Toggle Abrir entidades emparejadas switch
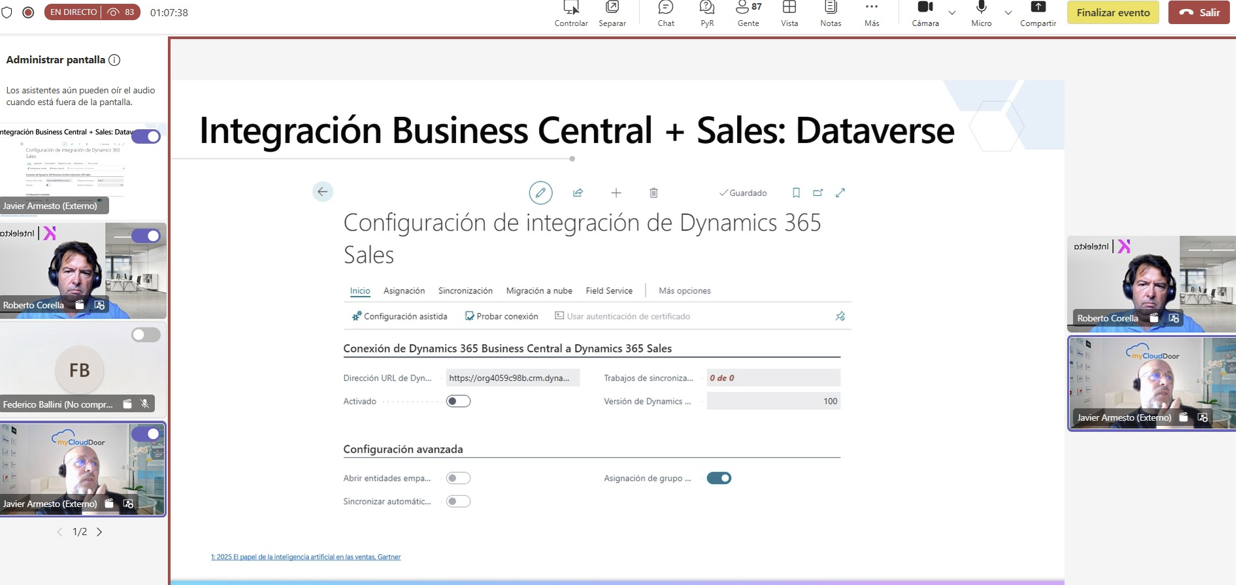The width and height of the screenshot is (1236, 585). click(458, 478)
